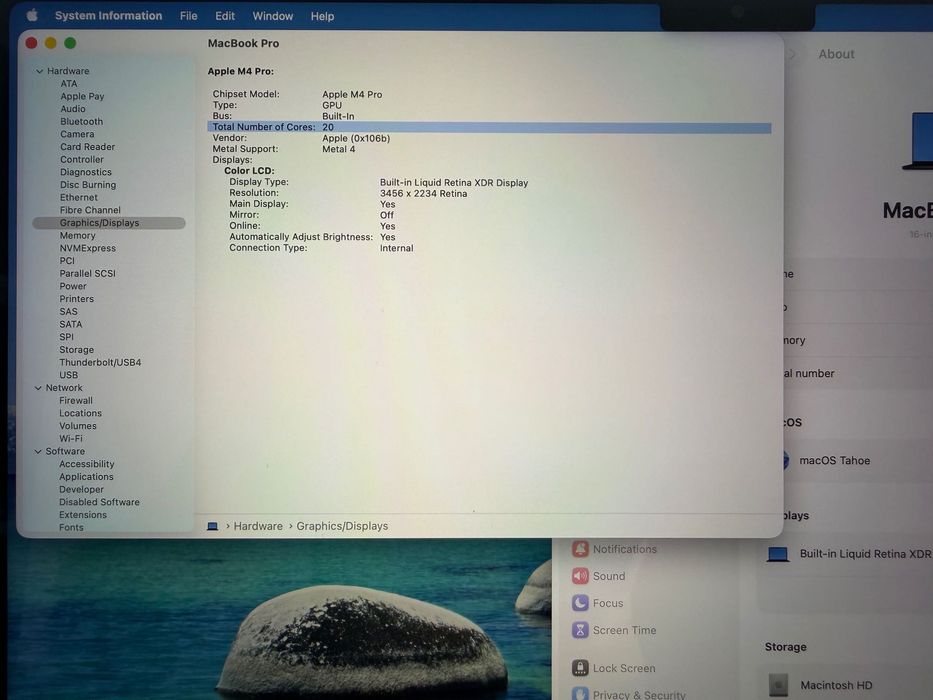This screenshot has width=933, height=700.
Task: Select Bluetooth in the sidebar
Action: click(x=82, y=121)
